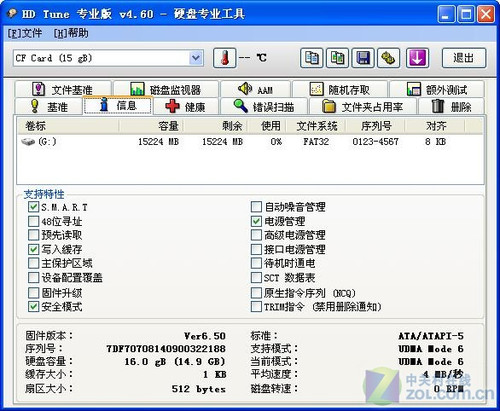This screenshot has width=500, height=411.
Task: Toggle the 固件升级 checkbox
Action: tap(33, 293)
